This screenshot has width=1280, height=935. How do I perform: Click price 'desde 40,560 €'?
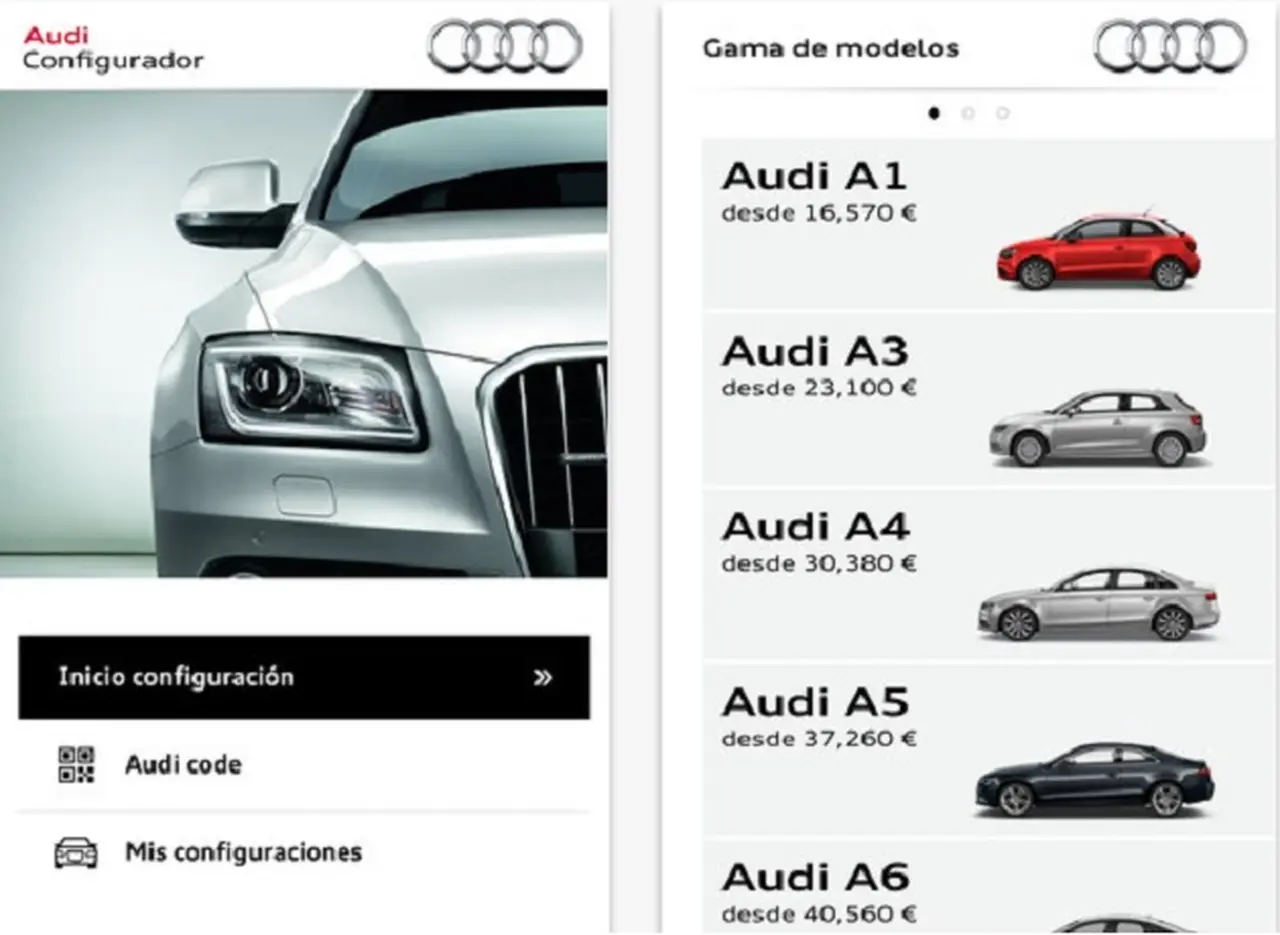click(819, 914)
